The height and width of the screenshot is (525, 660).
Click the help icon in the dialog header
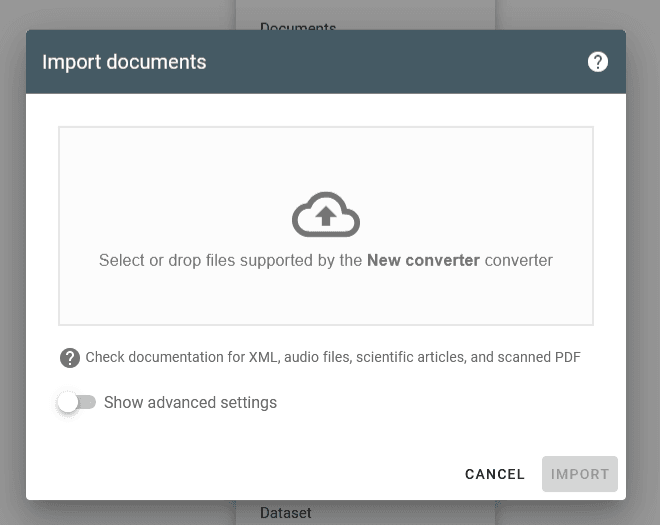598,62
